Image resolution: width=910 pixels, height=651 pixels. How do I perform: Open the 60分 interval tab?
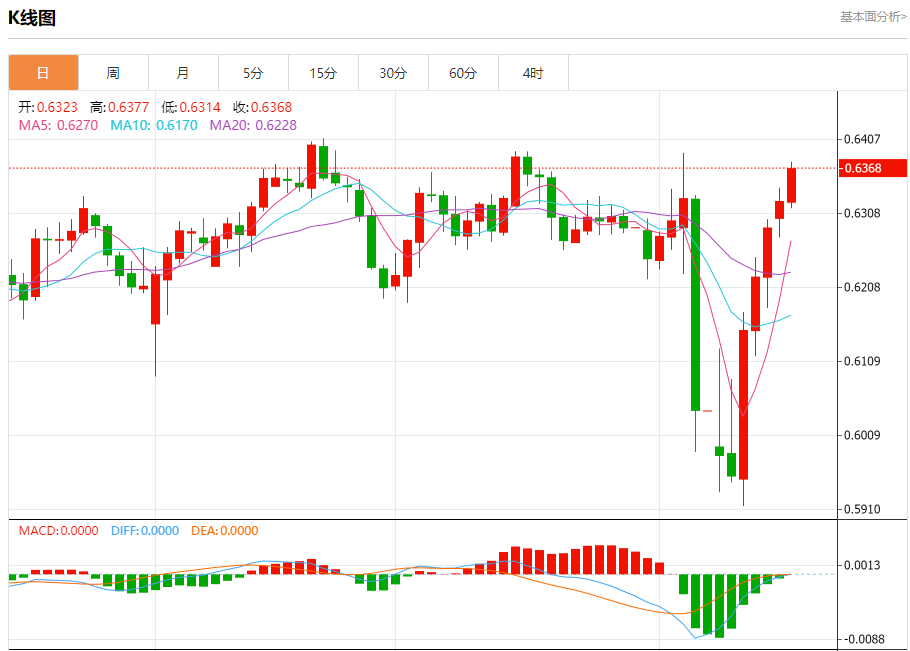point(463,73)
